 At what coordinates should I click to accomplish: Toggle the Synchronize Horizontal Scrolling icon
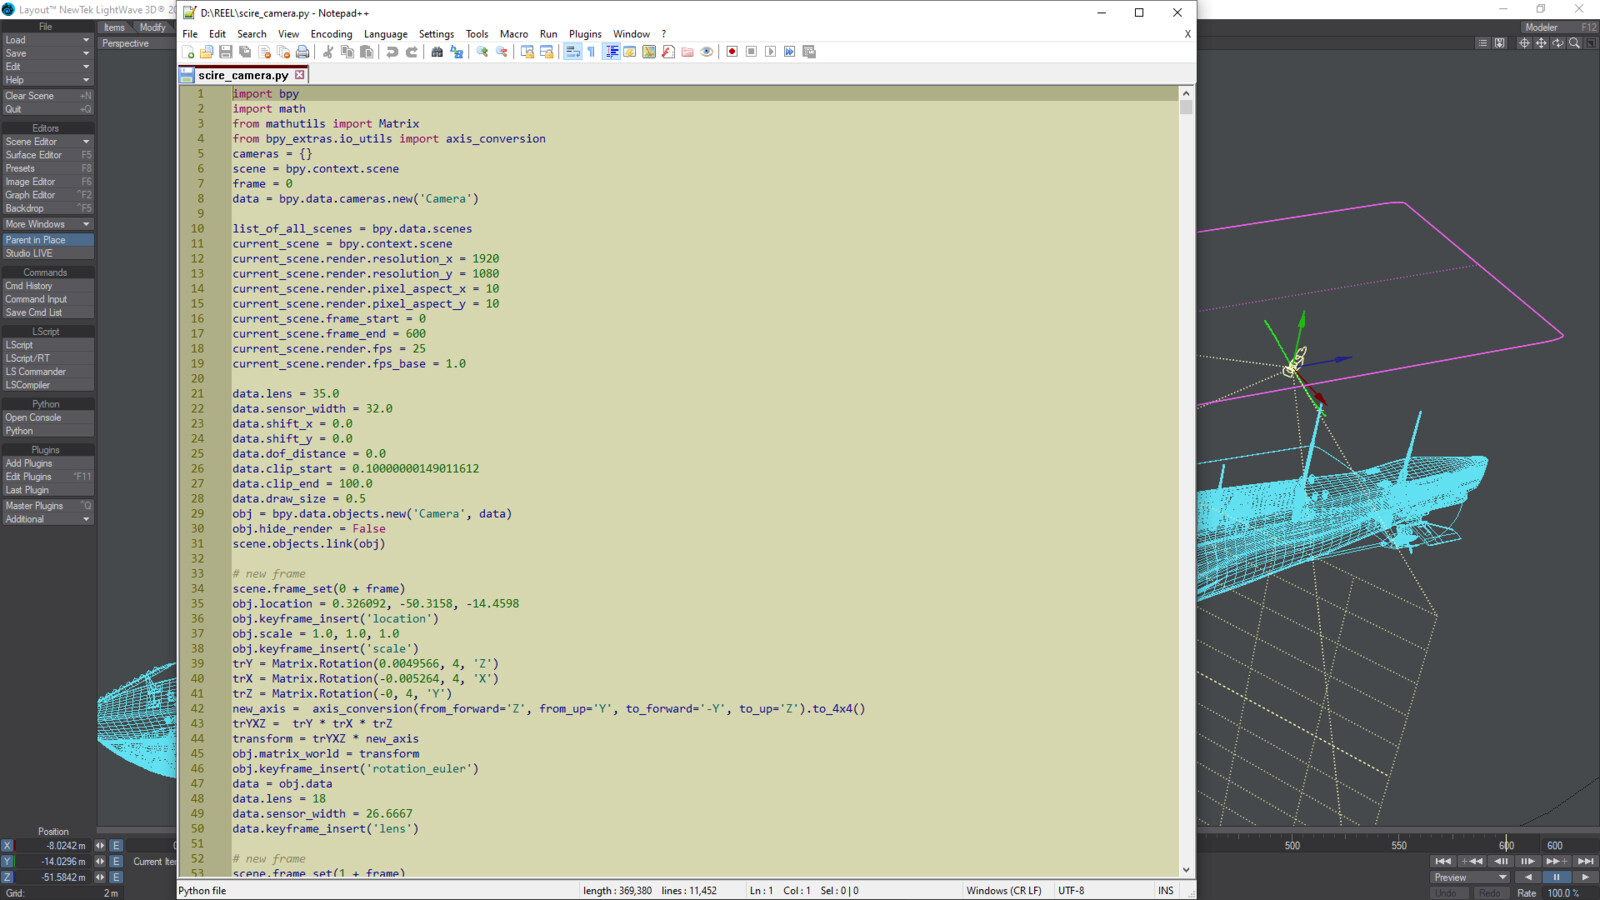[x=546, y=52]
